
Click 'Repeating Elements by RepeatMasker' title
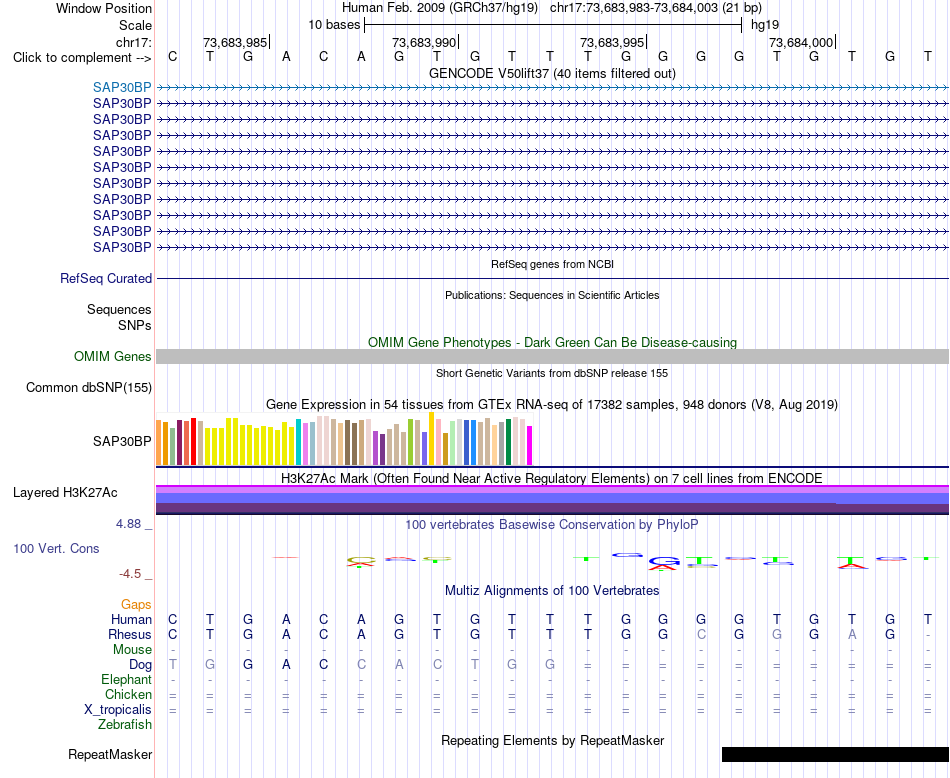pos(552,740)
